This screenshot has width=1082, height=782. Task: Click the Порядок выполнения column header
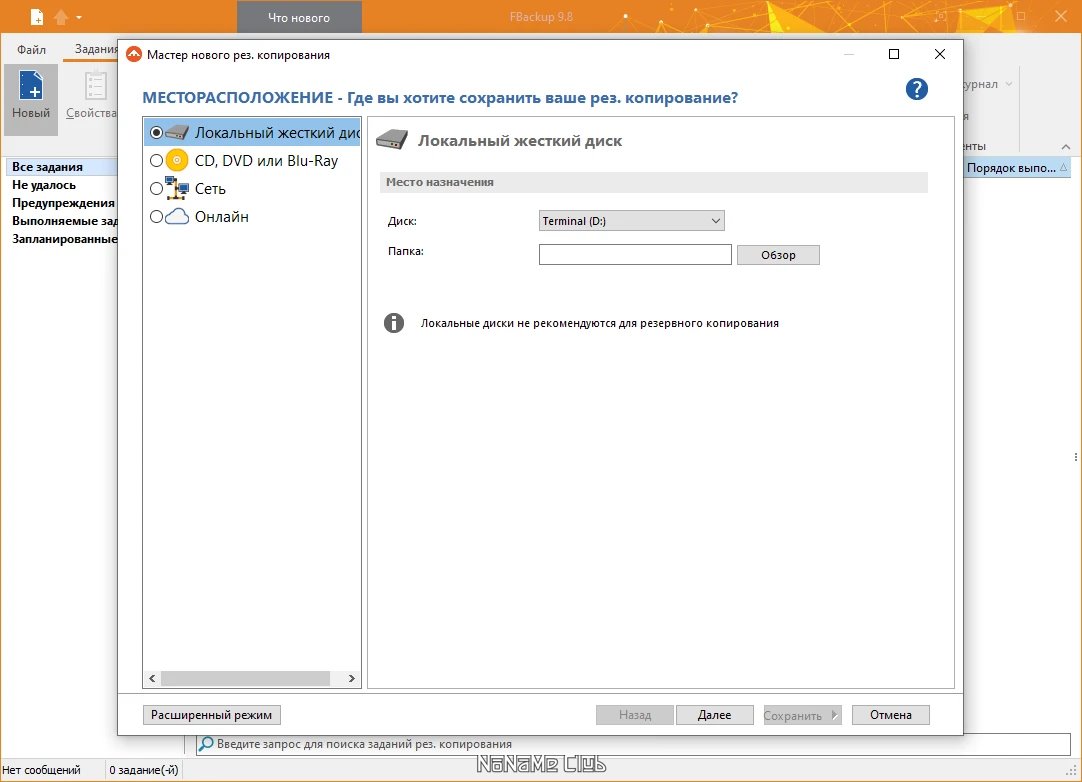pos(1016,168)
